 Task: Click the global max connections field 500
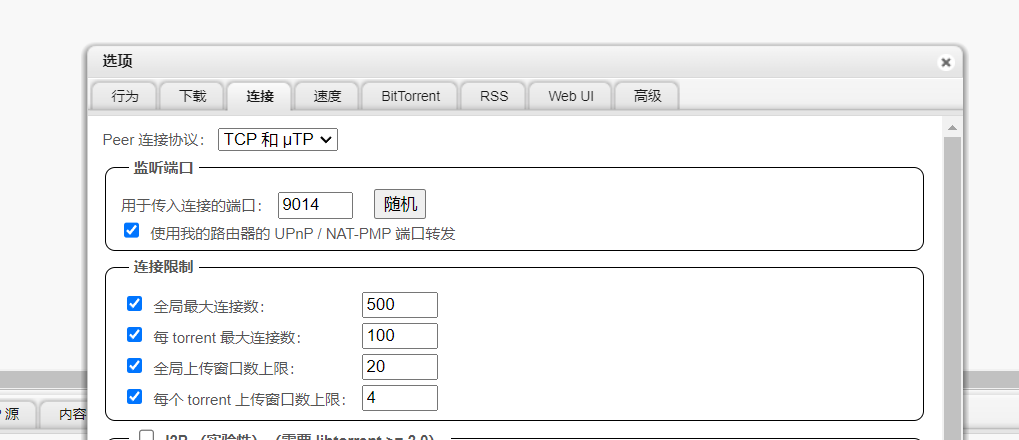click(400, 305)
